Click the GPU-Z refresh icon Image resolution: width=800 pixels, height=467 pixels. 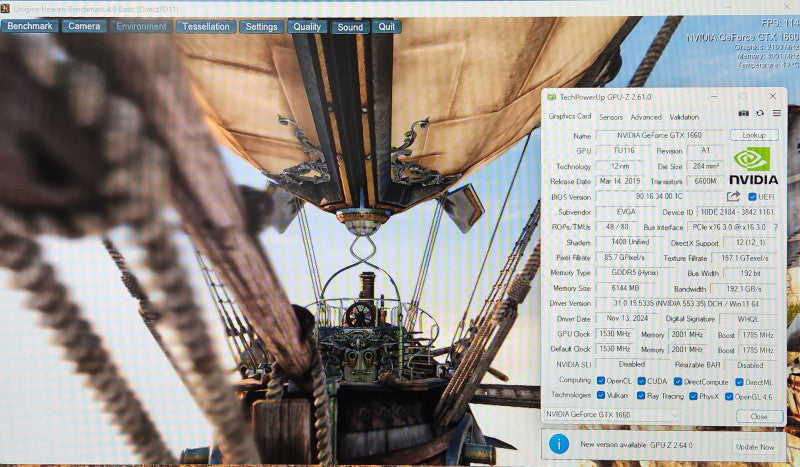click(760, 113)
